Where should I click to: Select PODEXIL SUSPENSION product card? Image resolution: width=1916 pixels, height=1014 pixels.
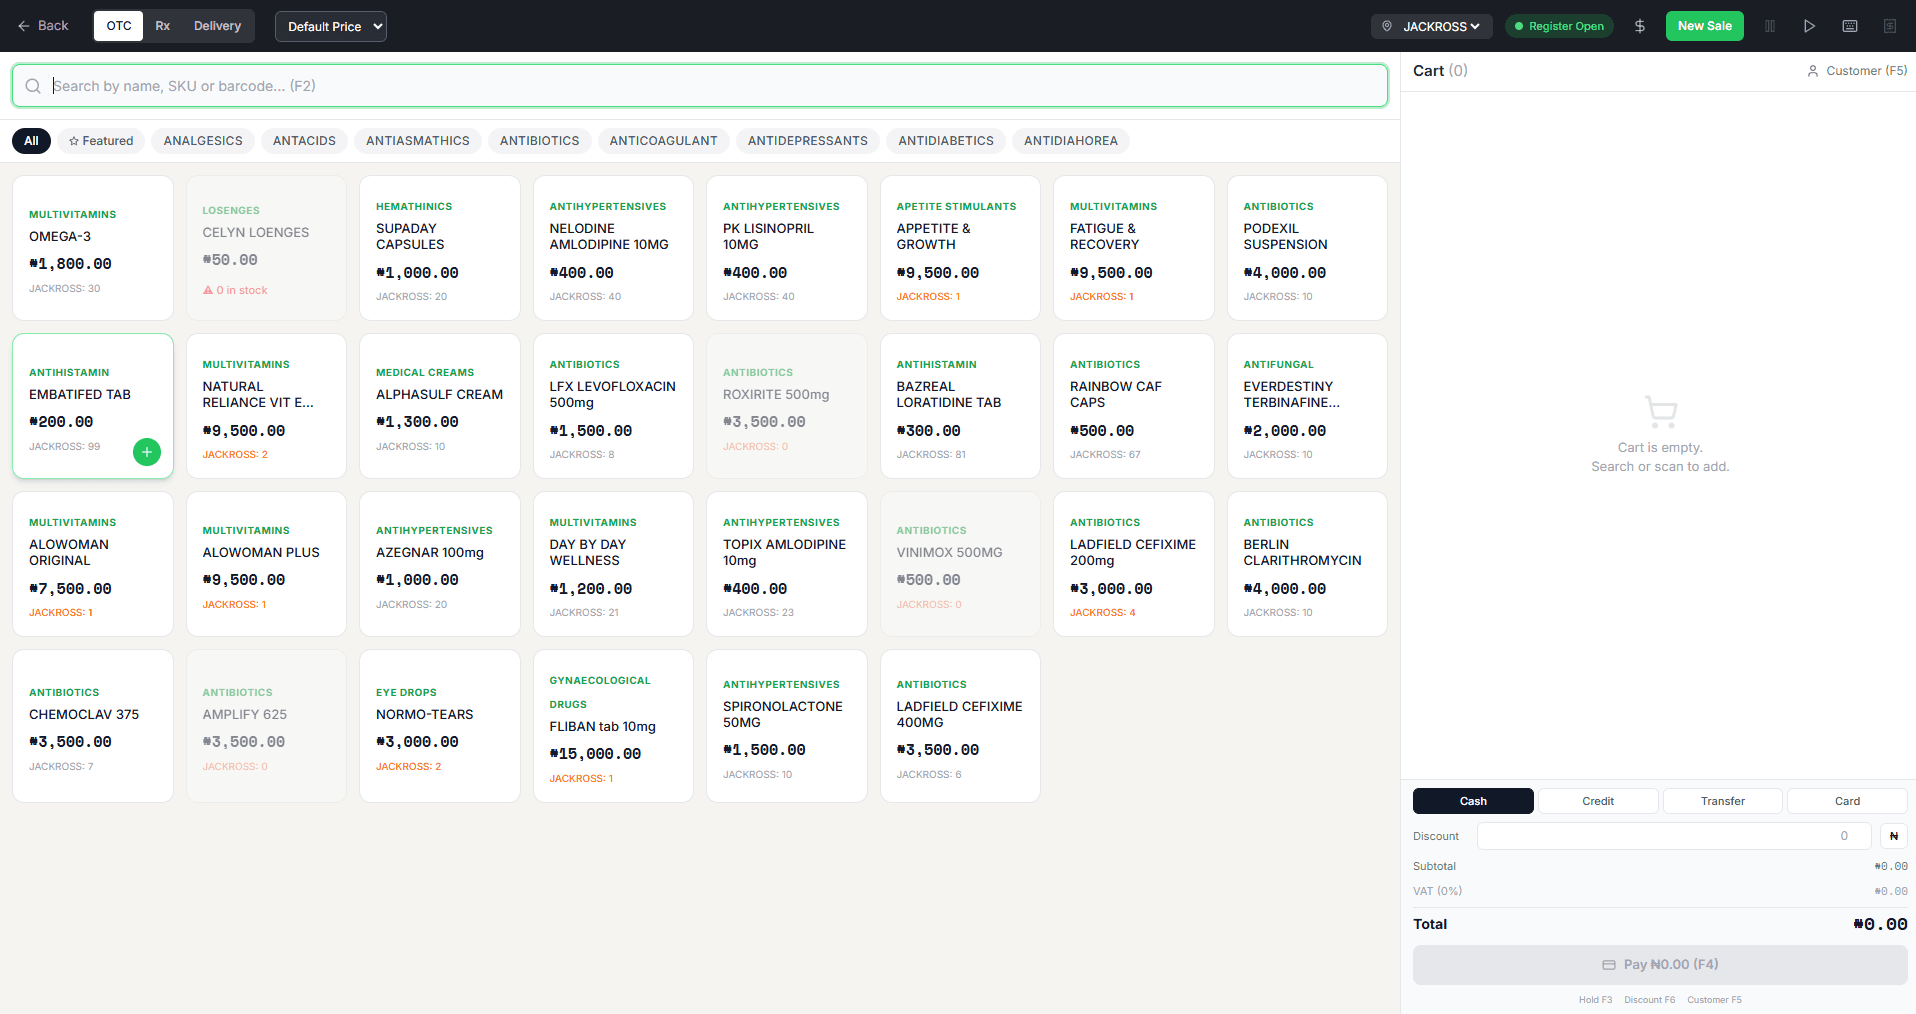point(1307,248)
